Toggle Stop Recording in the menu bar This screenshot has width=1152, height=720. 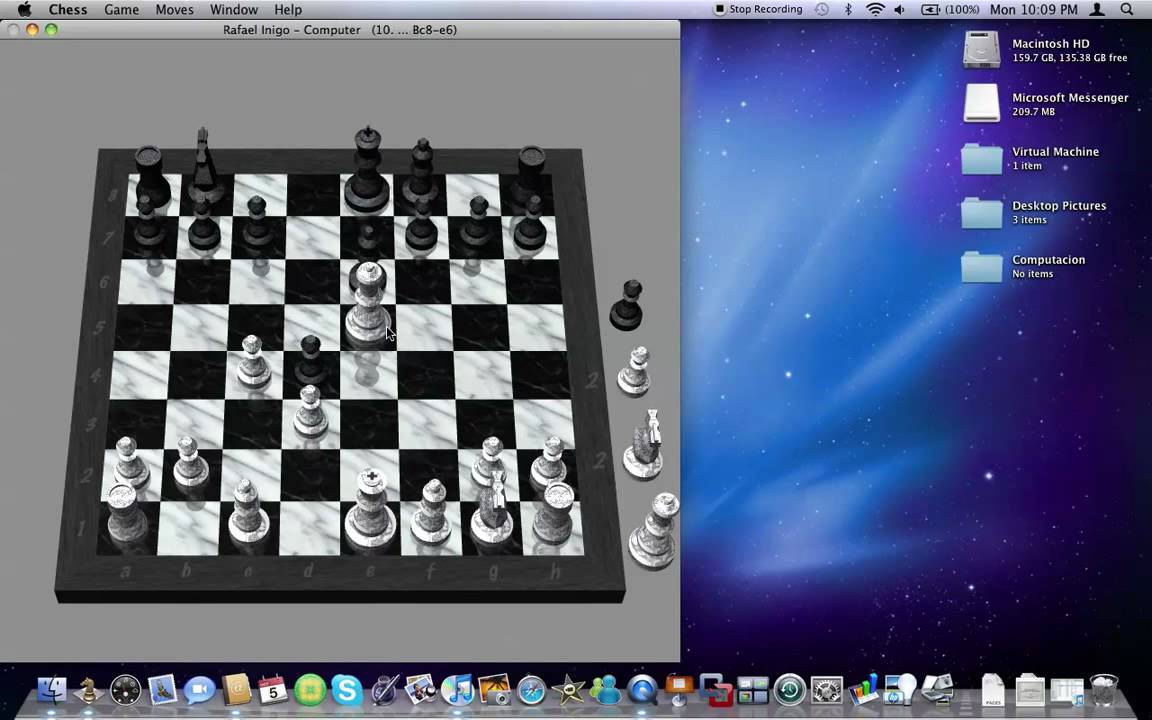pyautogui.click(x=759, y=9)
